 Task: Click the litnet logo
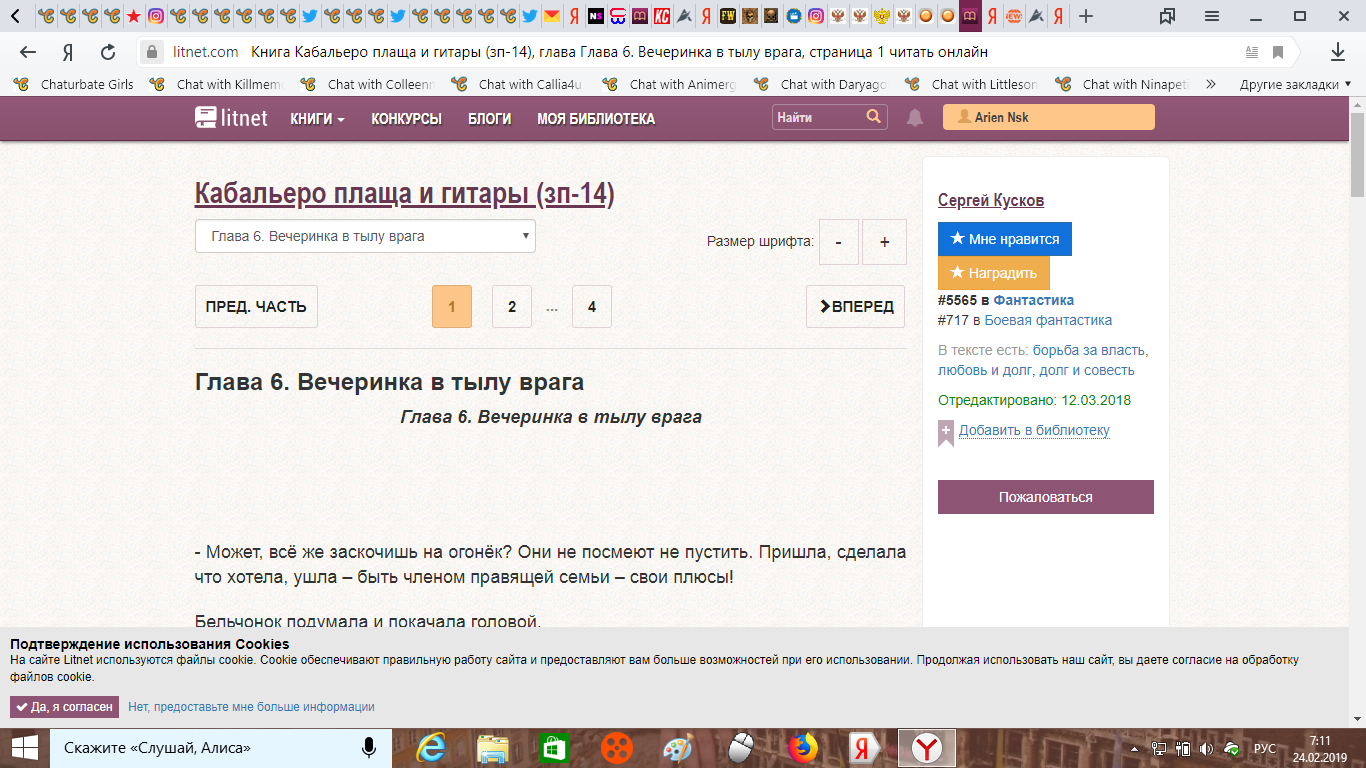click(231, 118)
